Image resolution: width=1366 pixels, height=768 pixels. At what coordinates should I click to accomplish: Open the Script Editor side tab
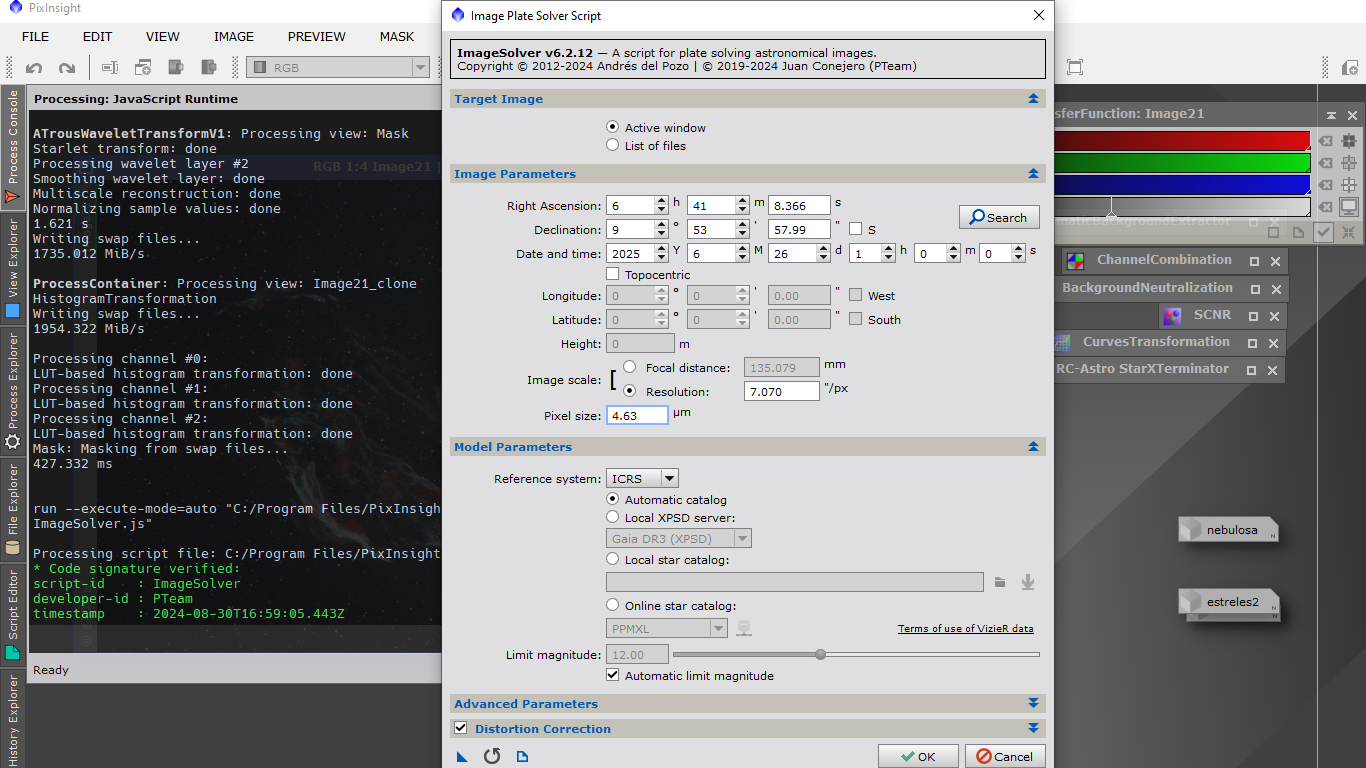[x=13, y=615]
